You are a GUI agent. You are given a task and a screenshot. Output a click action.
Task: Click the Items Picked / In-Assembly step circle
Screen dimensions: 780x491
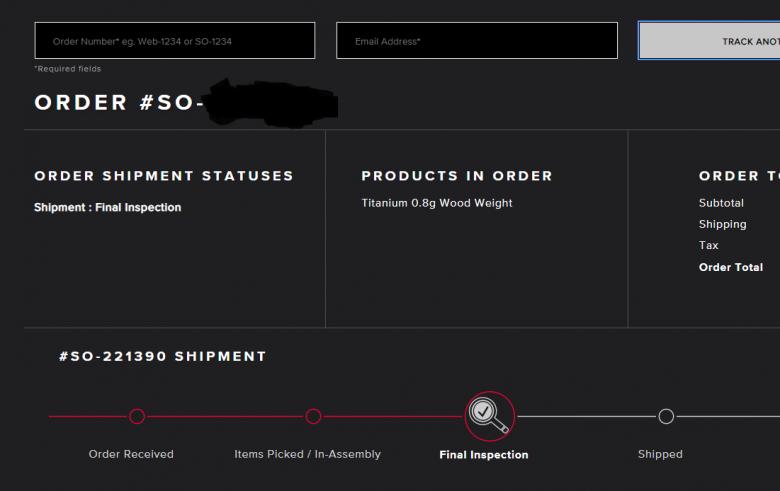tap(313, 416)
